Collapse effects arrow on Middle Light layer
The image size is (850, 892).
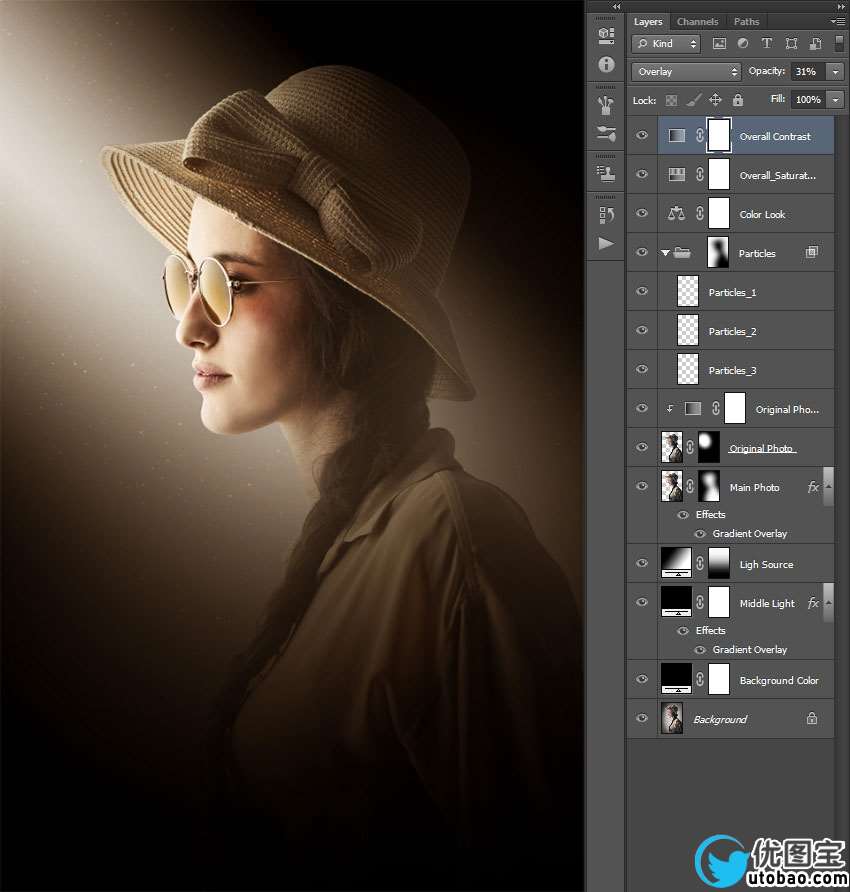[828, 602]
